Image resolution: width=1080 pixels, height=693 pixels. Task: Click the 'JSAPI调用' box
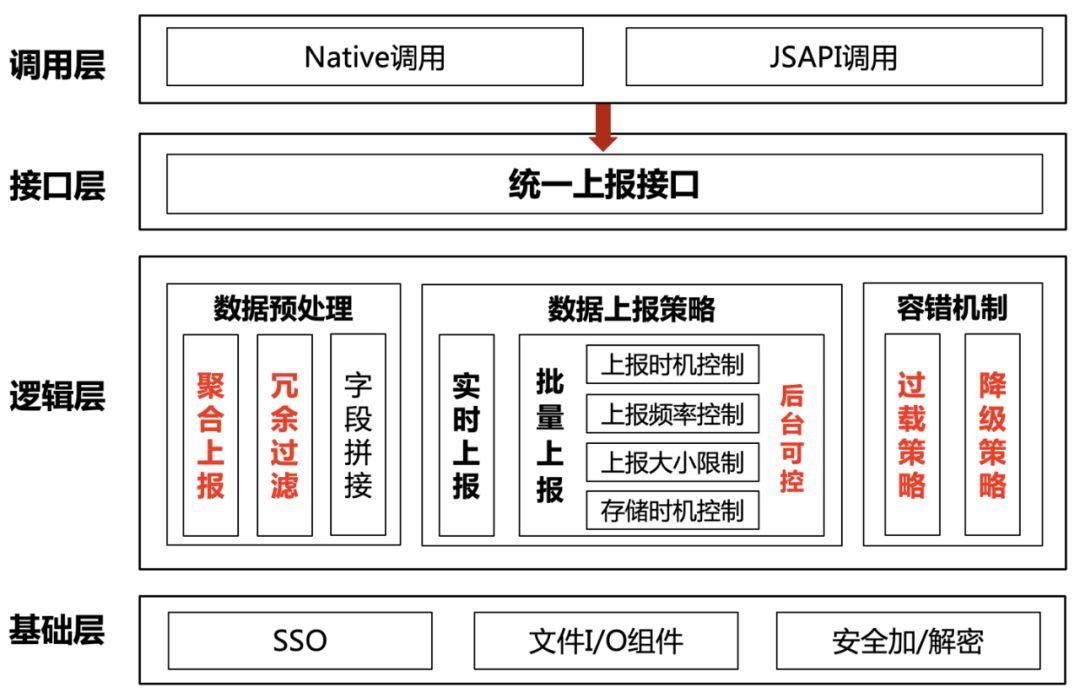[833, 56]
